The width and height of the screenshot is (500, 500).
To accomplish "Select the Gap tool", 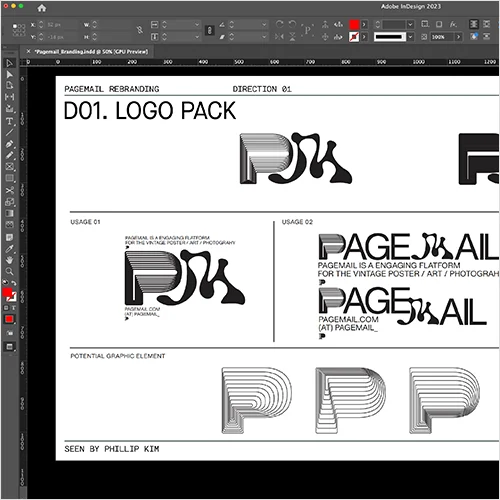I will point(9,97).
